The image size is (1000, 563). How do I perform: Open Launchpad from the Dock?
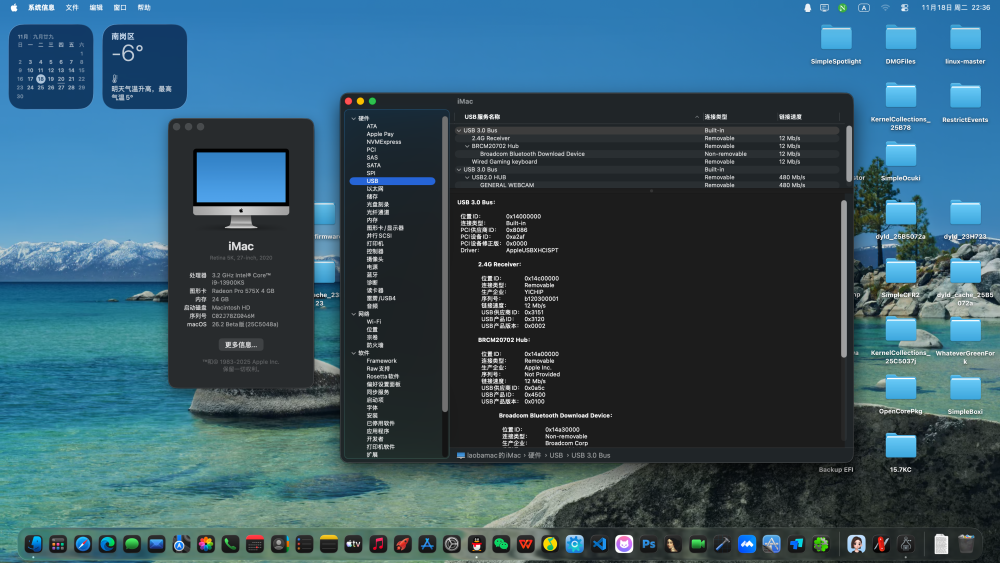[58, 544]
